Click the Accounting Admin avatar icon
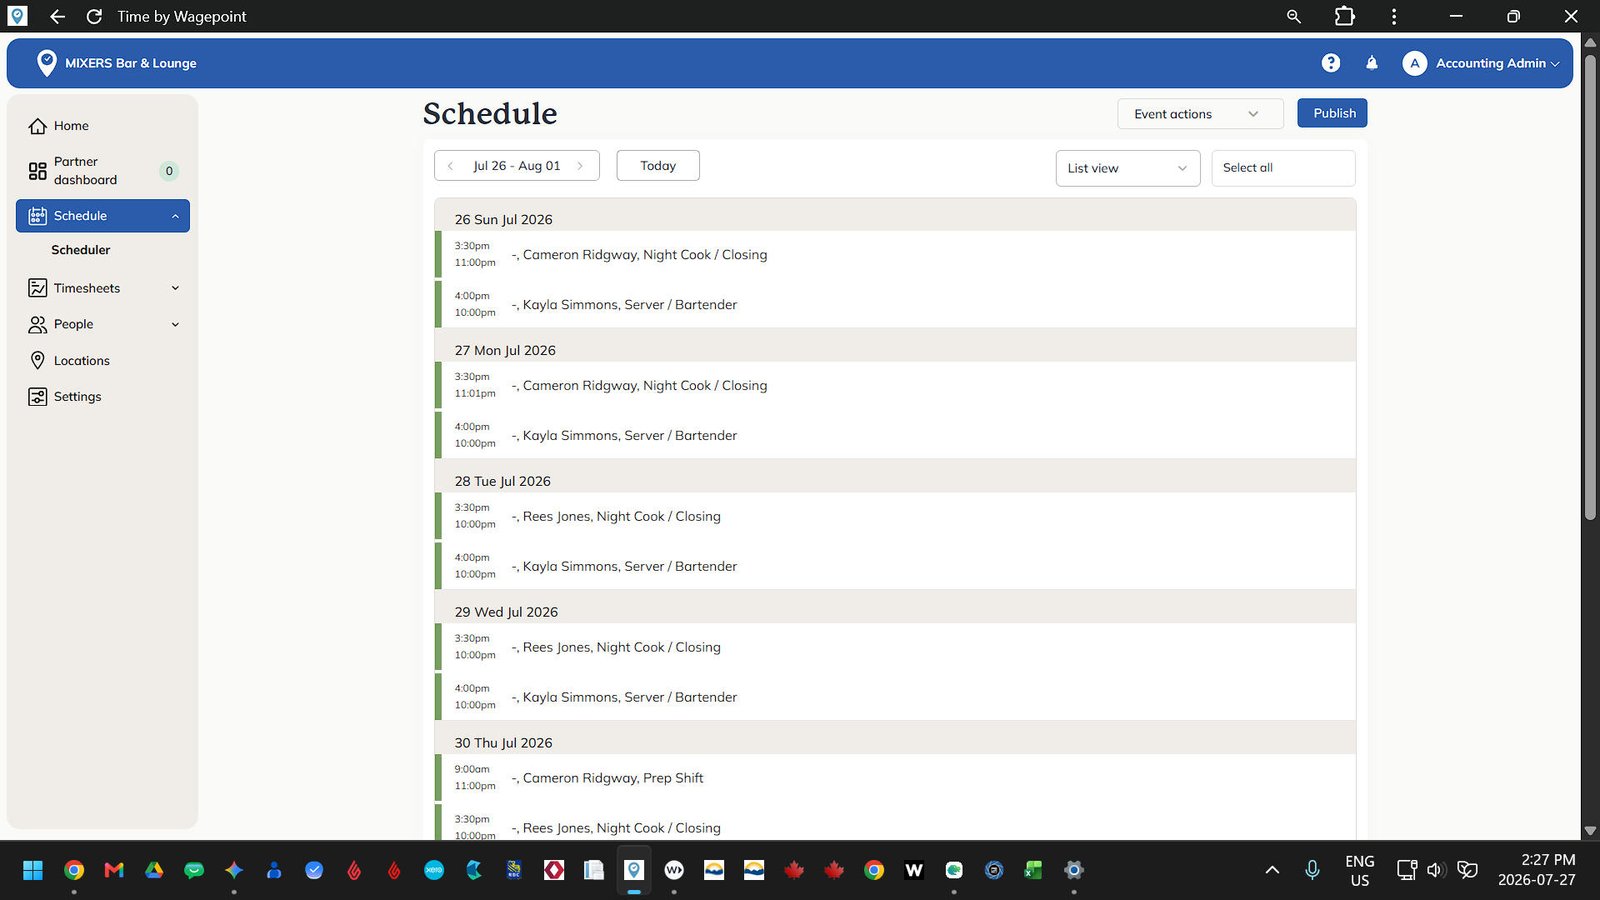The height and width of the screenshot is (900, 1600). tap(1414, 63)
